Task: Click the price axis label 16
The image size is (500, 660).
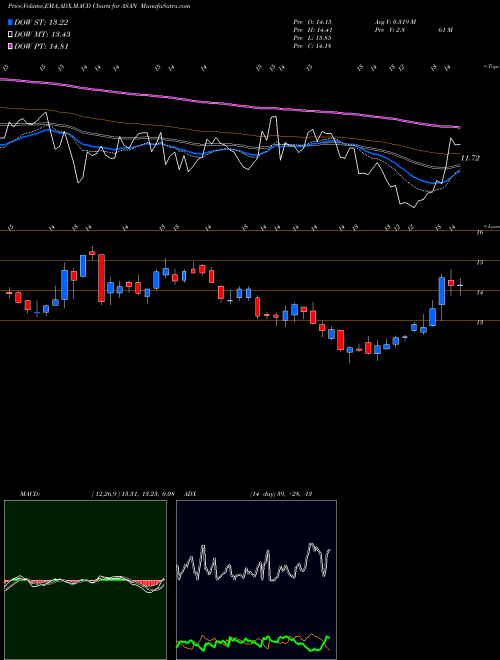Action: (479, 233)
